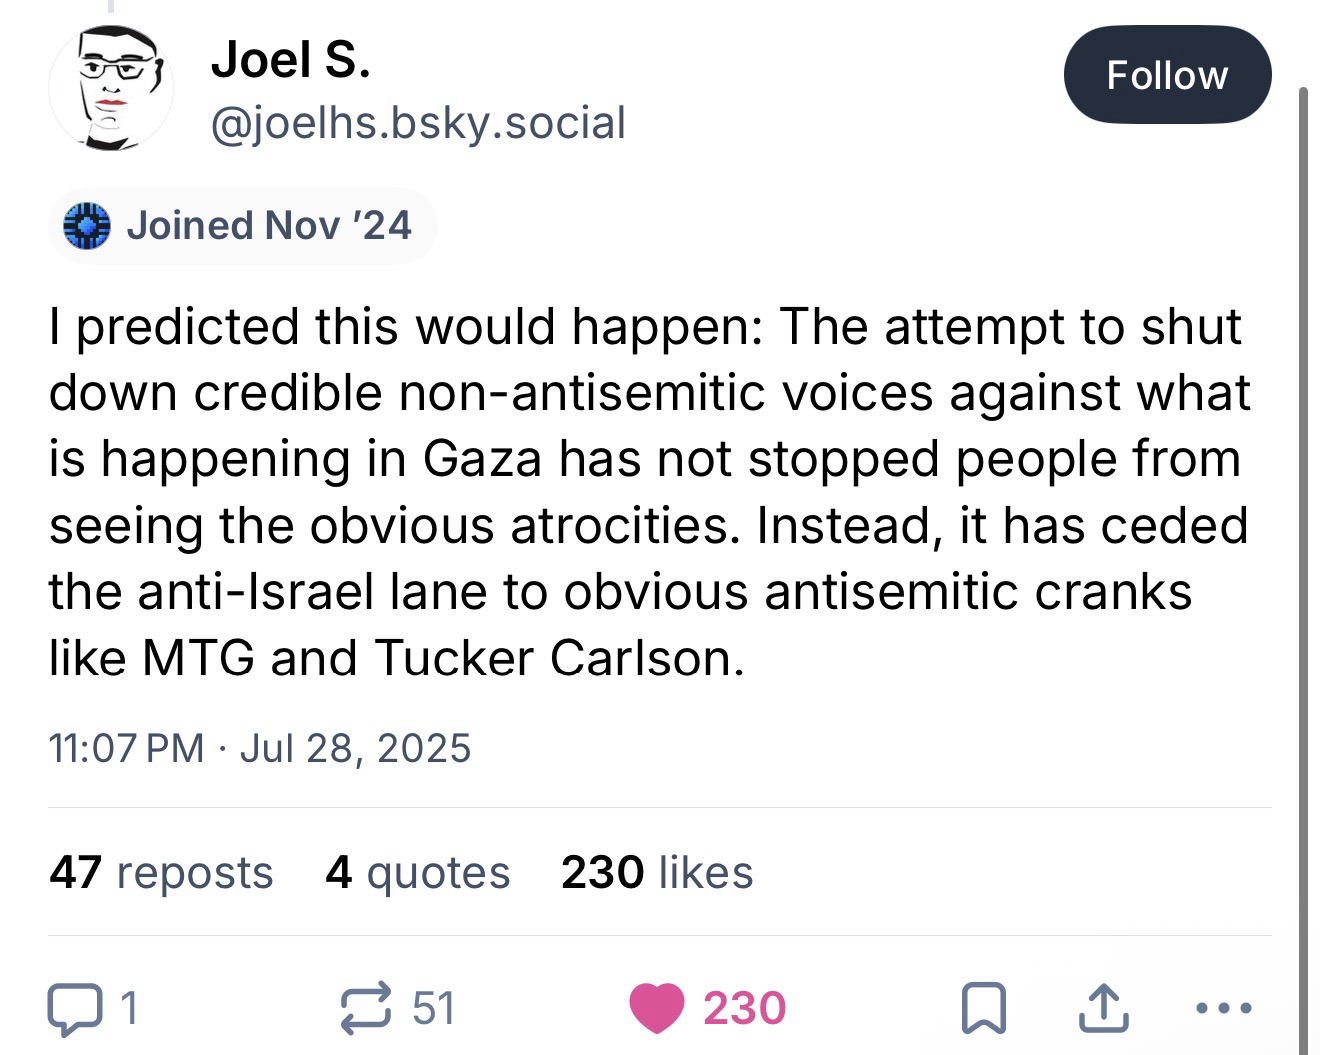Screen dimensions: 1320x1055
Task: Unlike the post via pink heart icon
Action: pos(657,1008)
